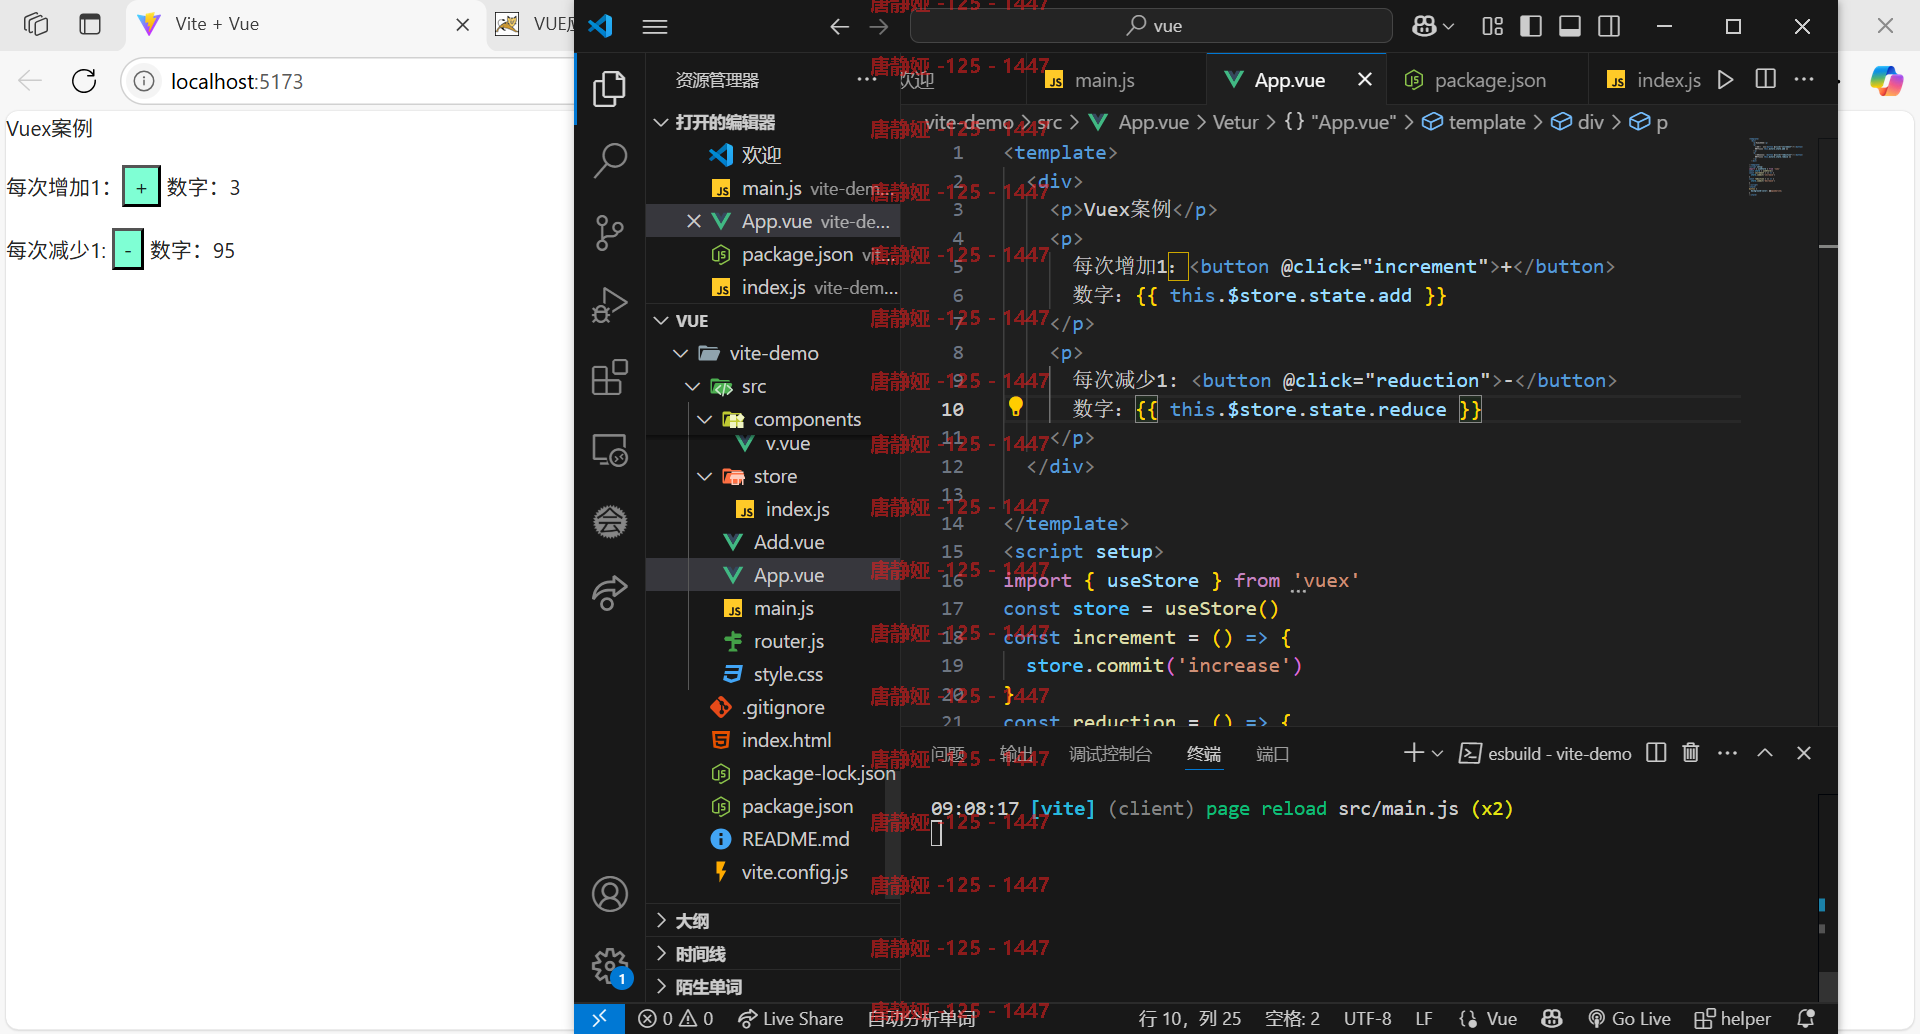Toggle the bottom panel visibility
The image size is (1920, 1034).
1570,26
